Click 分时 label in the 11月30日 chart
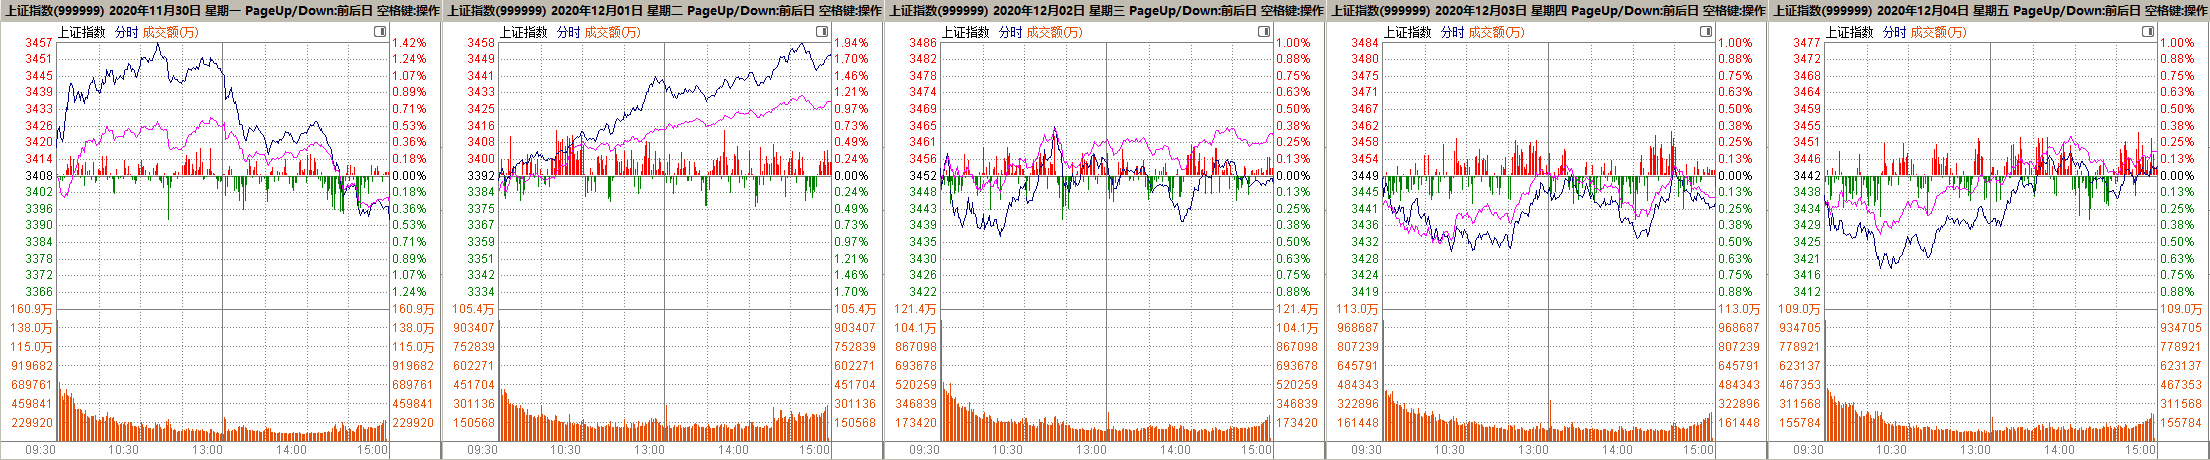Image resolution: width=2210 pixels, height=460 pixels. click(x=126, y=32)
